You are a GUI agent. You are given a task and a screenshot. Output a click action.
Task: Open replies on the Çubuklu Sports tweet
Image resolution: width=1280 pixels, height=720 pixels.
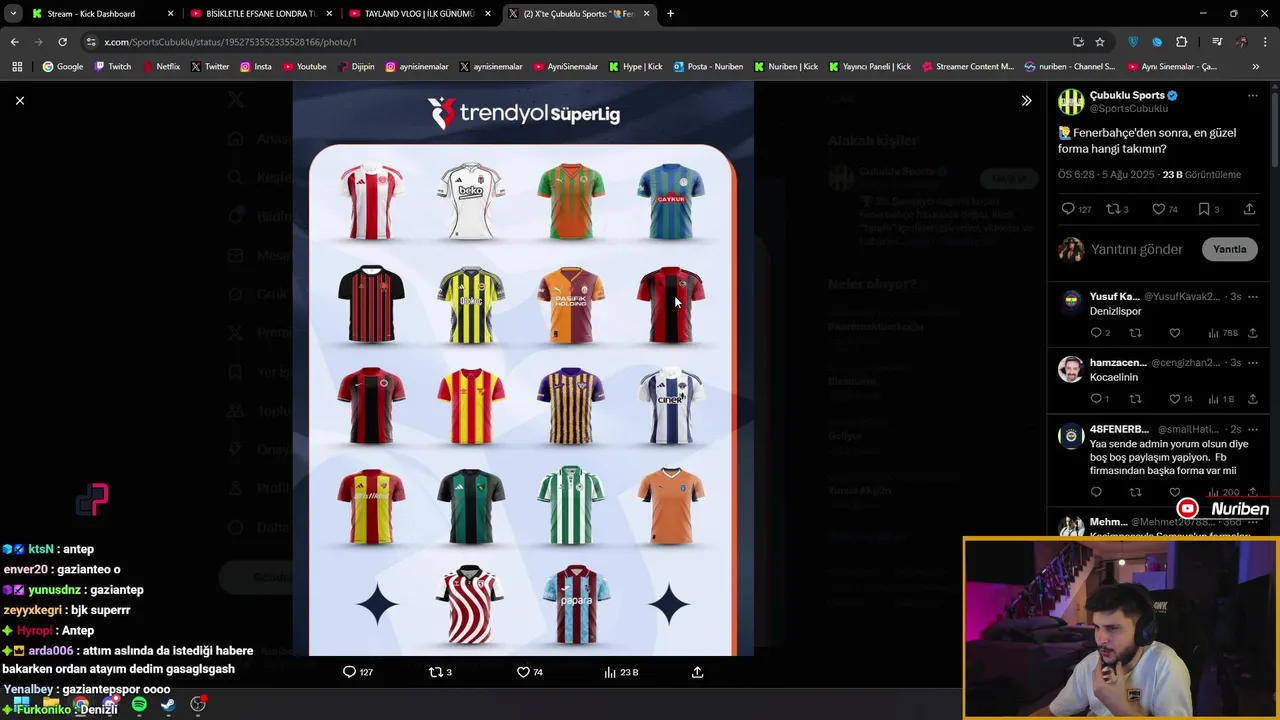tap(1068, 209)
